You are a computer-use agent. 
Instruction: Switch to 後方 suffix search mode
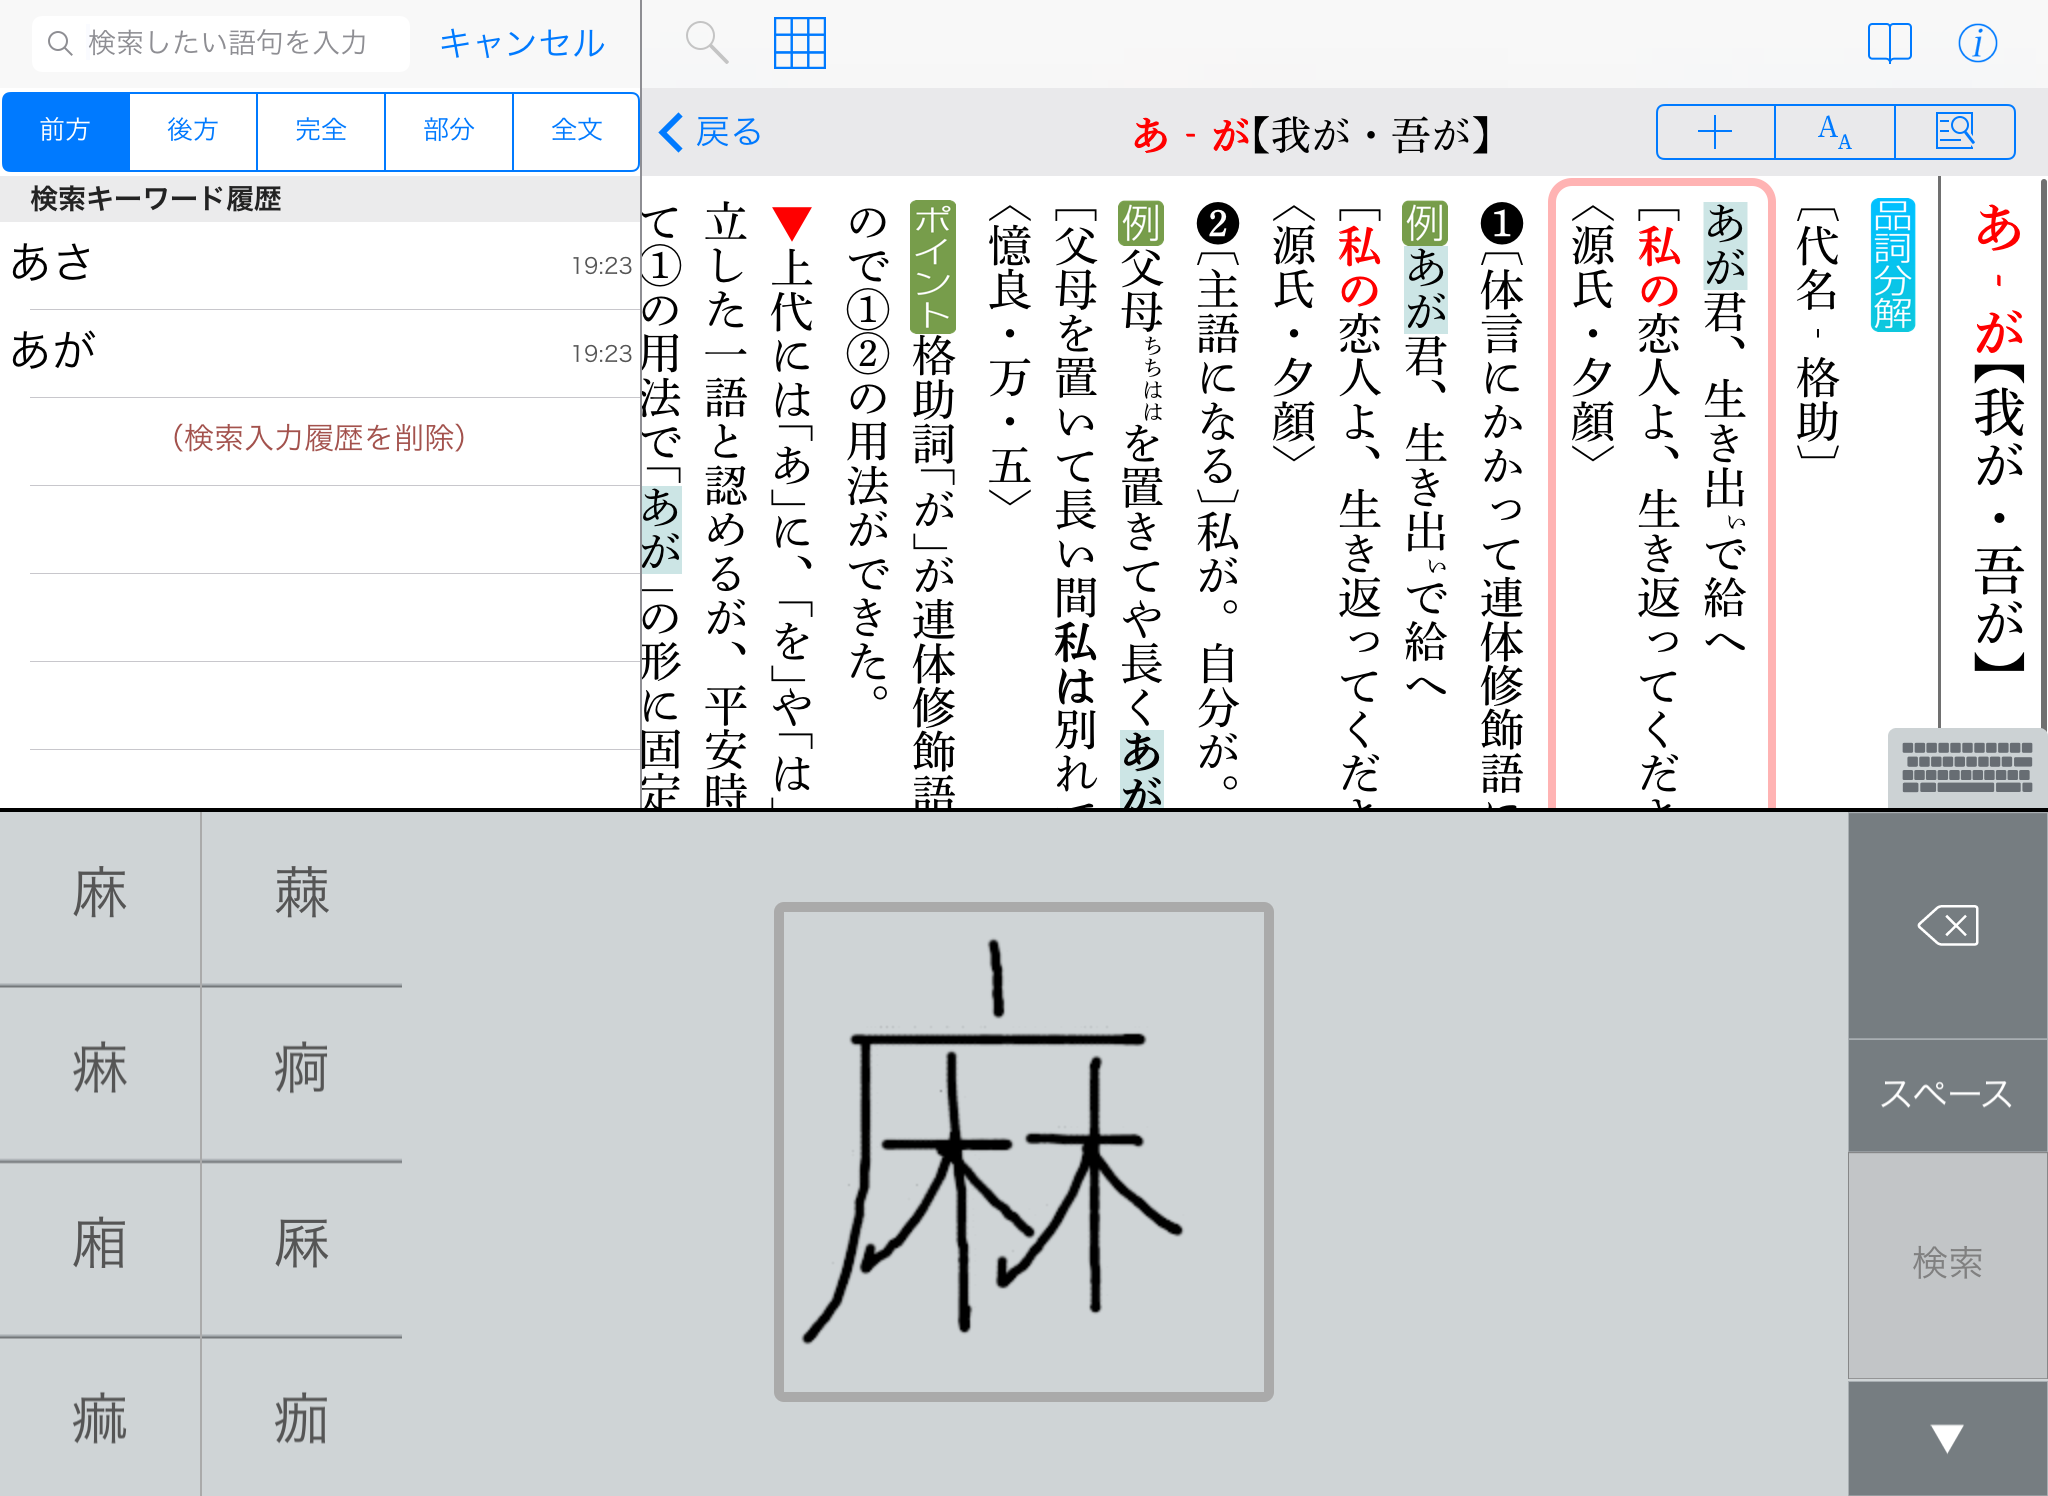click(193, 131)
